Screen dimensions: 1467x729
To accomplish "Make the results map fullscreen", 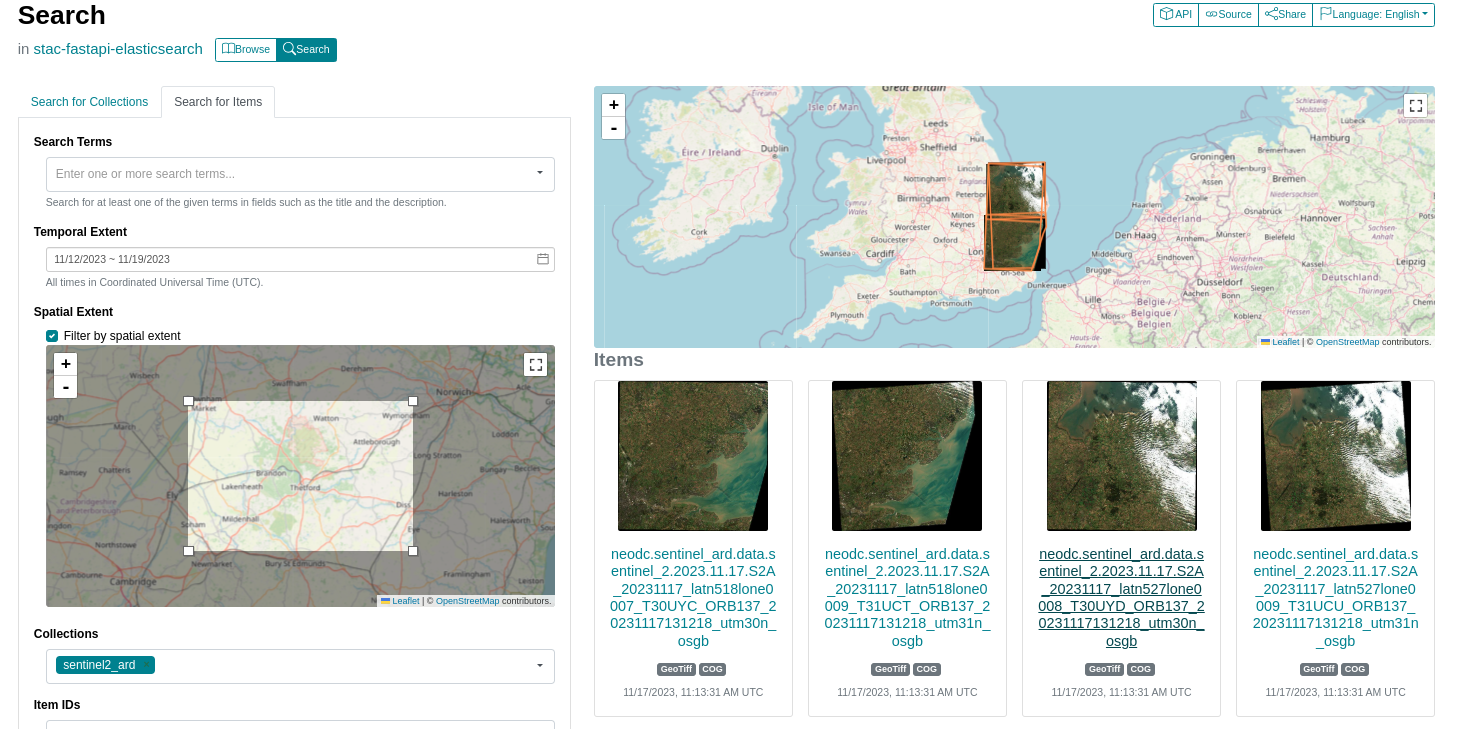I will [1415, 105].
